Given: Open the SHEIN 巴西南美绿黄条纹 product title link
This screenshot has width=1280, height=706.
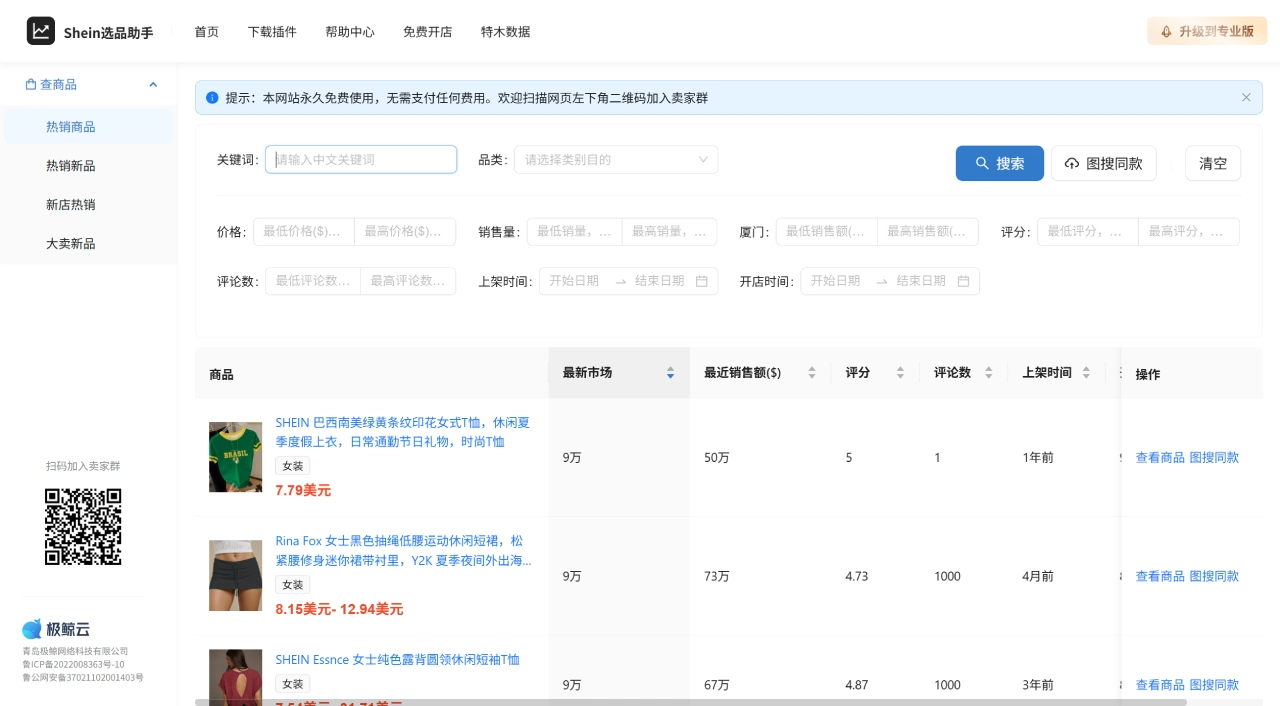Looking at the screenshot, I should pyautogui.click(x=402, y=432).
